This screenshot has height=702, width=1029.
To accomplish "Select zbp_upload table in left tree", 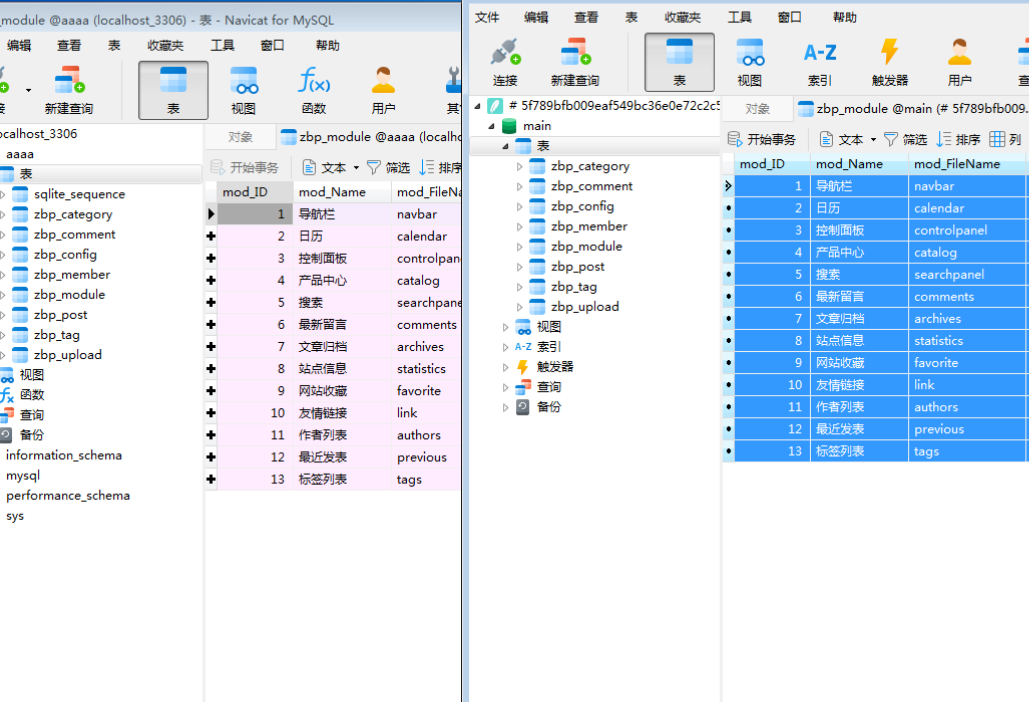I will pos(67,355).
